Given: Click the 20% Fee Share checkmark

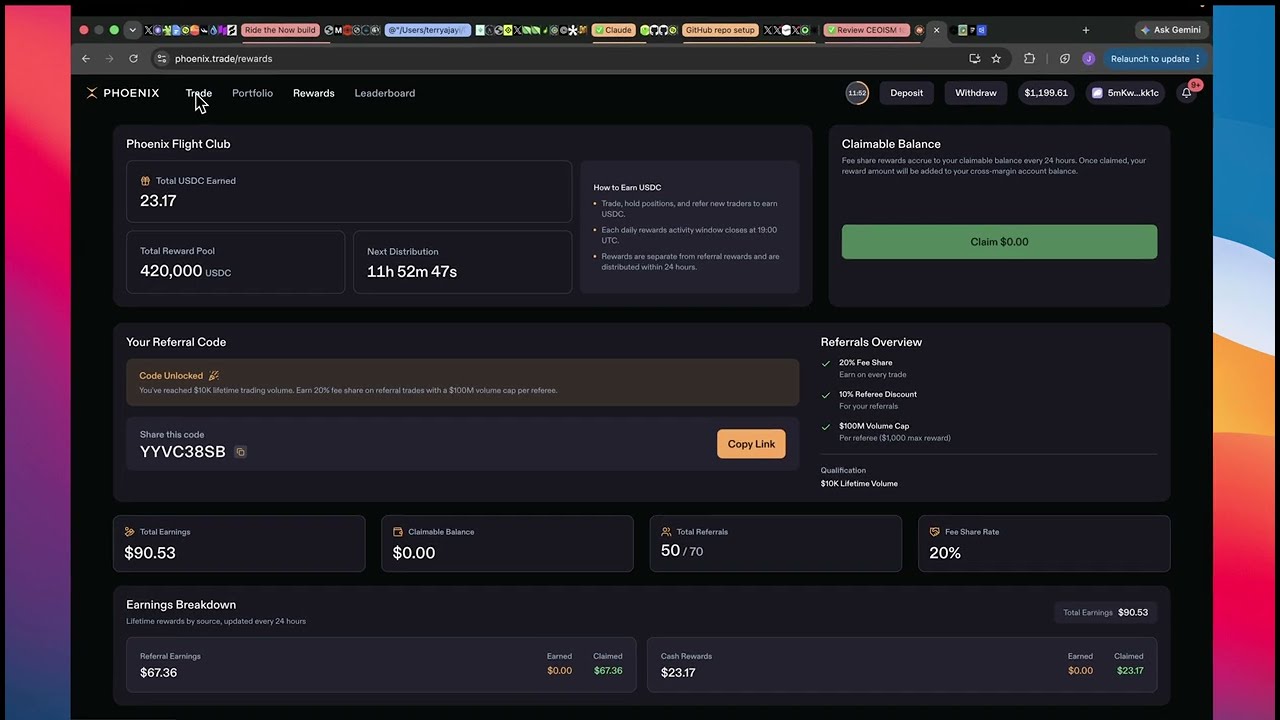Looking at the screenshot, I should click(826, 364).
